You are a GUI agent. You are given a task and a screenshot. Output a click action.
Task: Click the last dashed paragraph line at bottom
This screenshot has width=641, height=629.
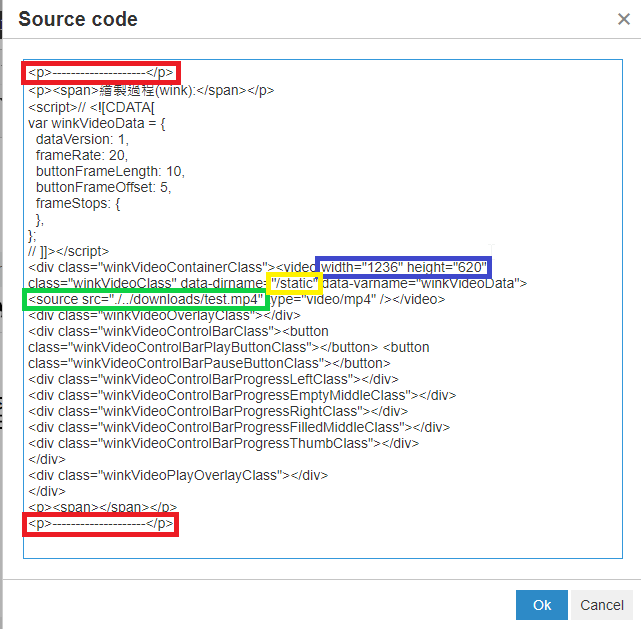101,524
